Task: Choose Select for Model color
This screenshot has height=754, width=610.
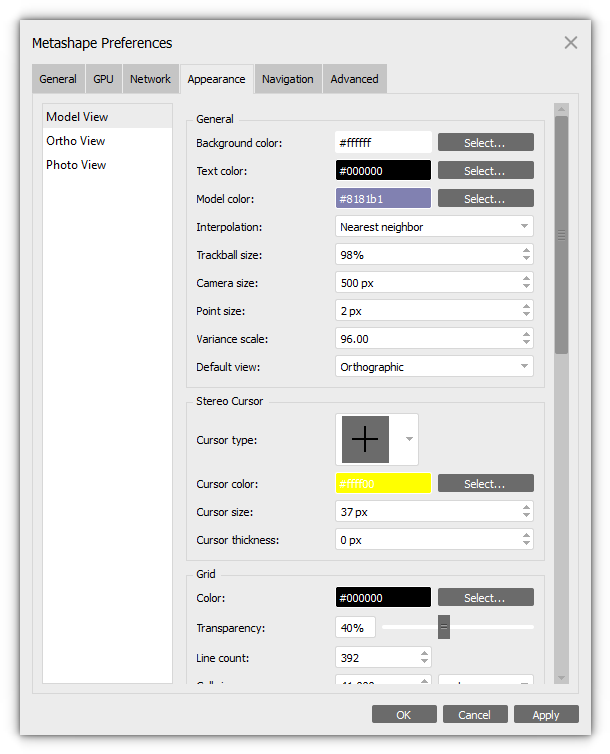Action: (x=486, y=199)
